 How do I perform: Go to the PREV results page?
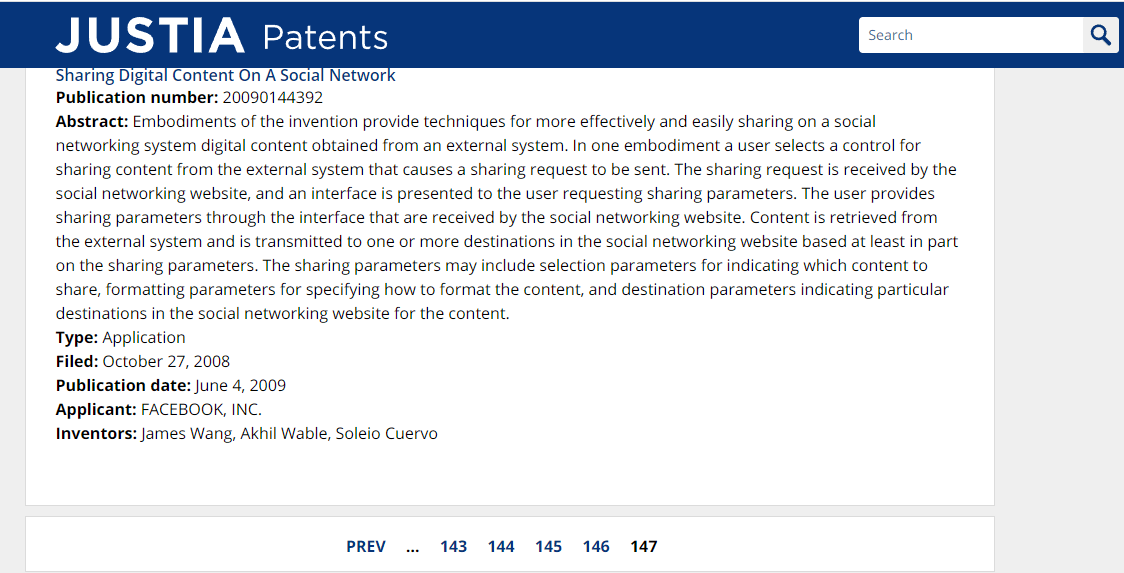pos(366,546)
